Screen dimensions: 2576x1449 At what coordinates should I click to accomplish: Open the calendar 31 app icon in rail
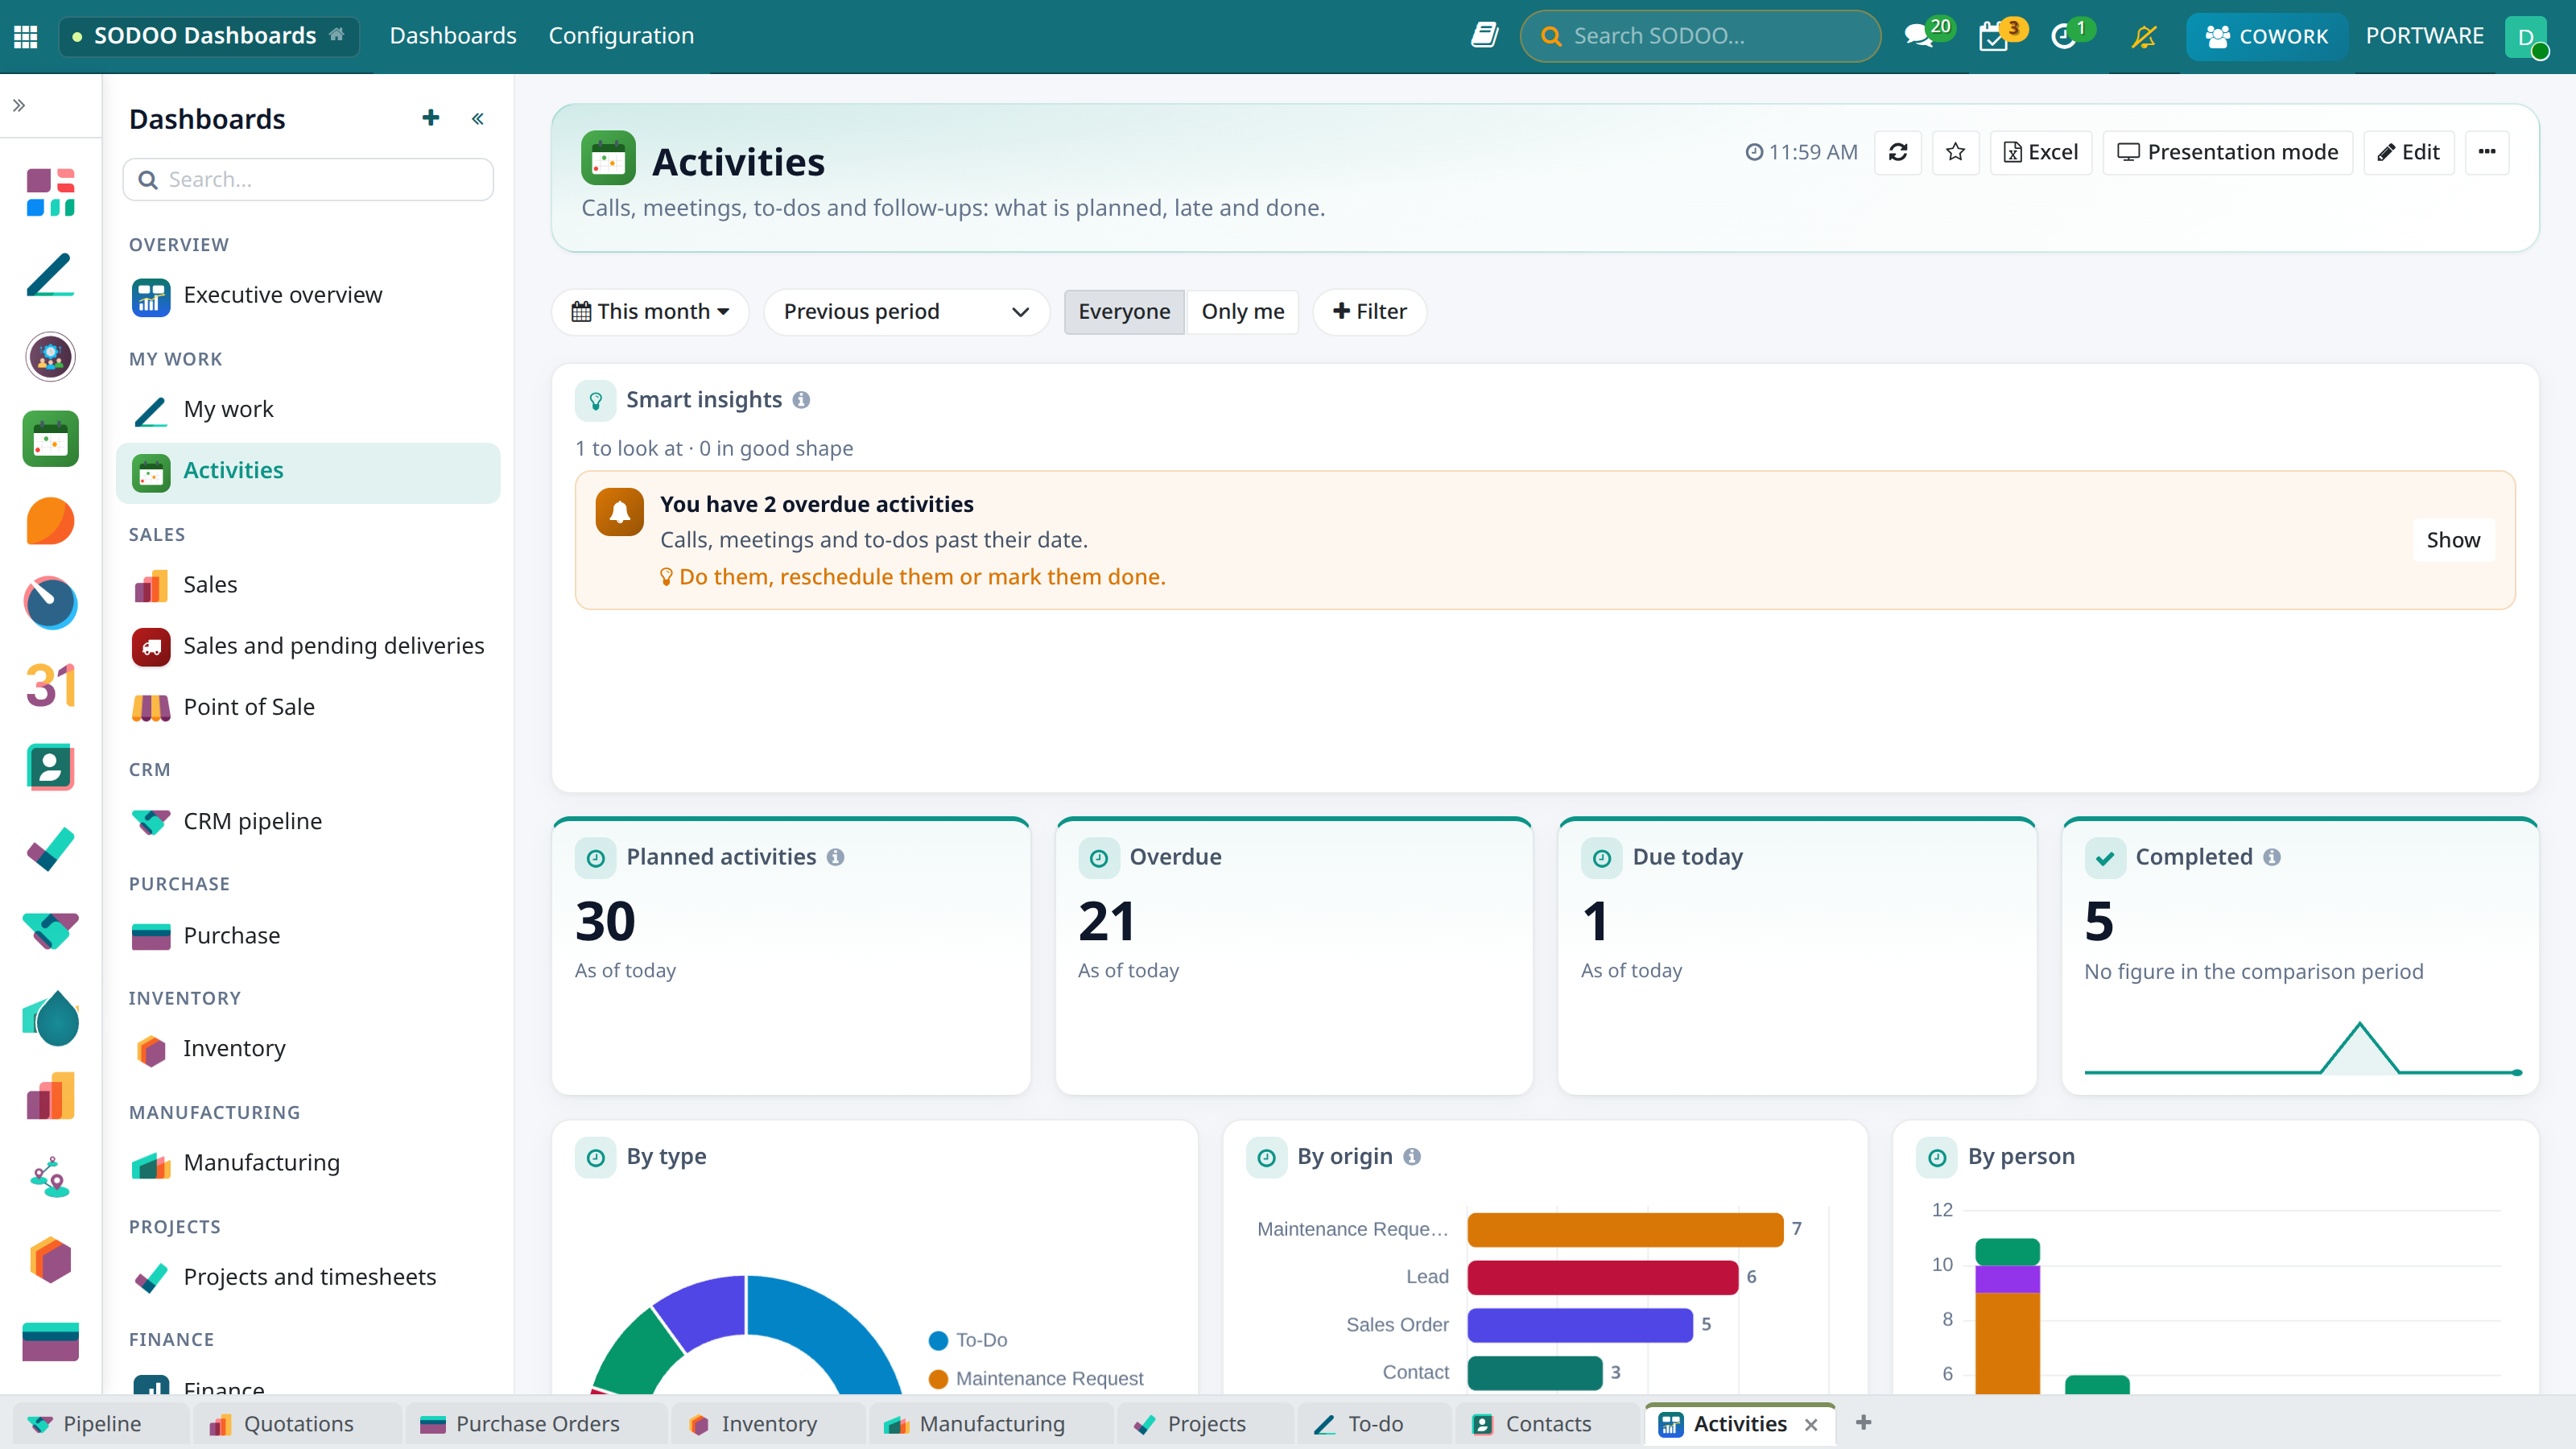(50, 686)
